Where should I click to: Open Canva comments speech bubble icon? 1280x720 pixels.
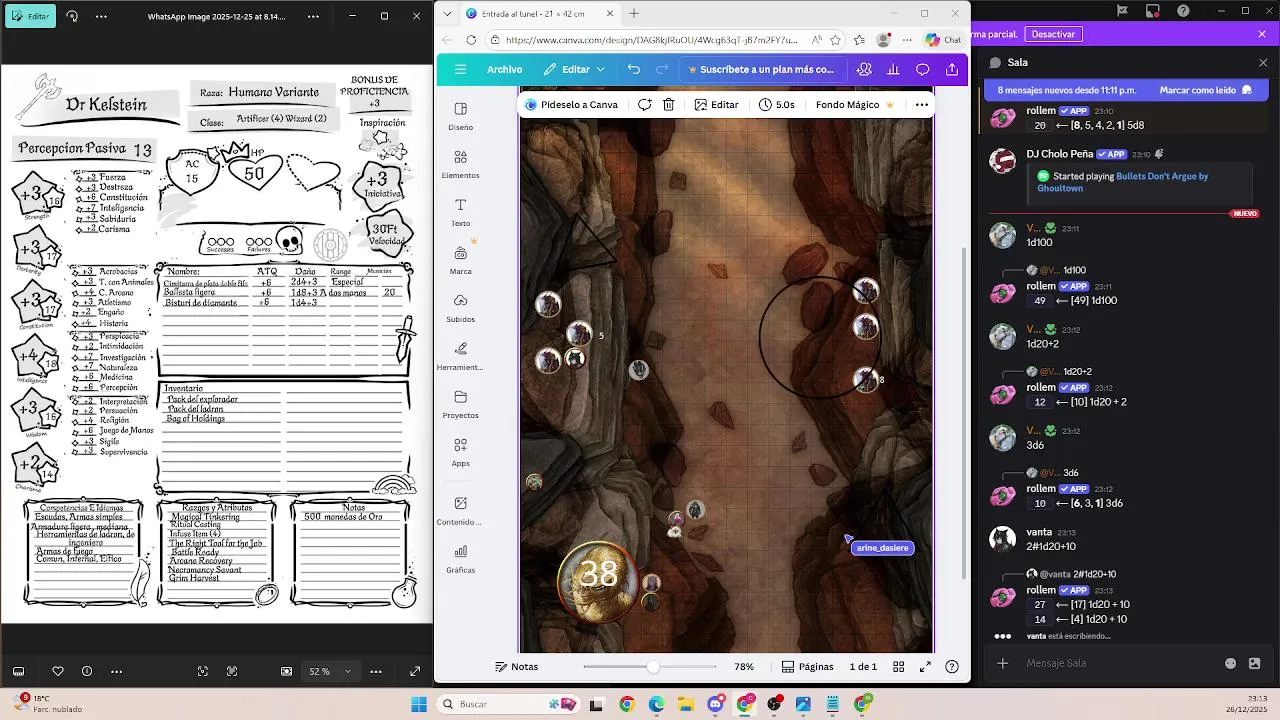coord(923,69)
